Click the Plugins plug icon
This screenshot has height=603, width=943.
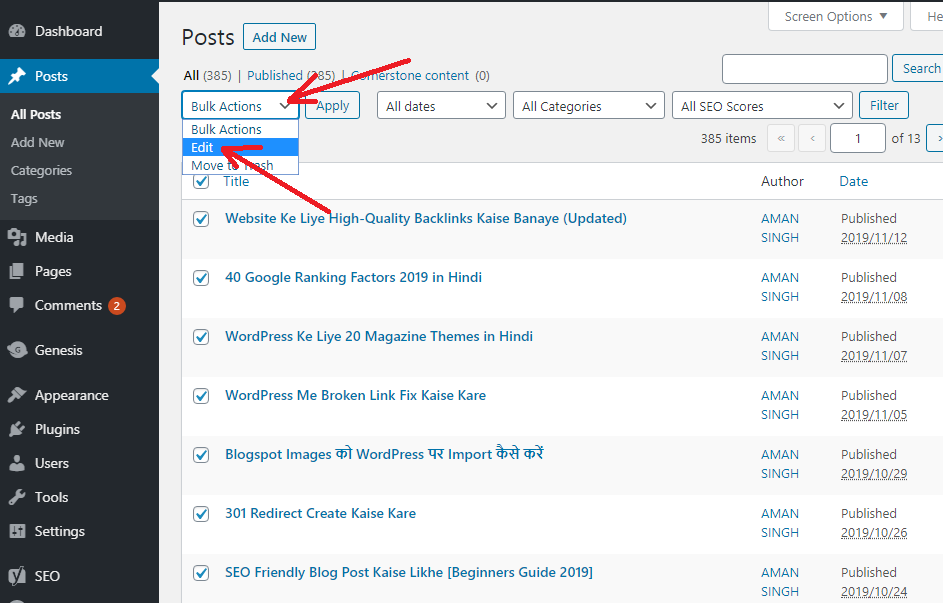coord(17,429)
